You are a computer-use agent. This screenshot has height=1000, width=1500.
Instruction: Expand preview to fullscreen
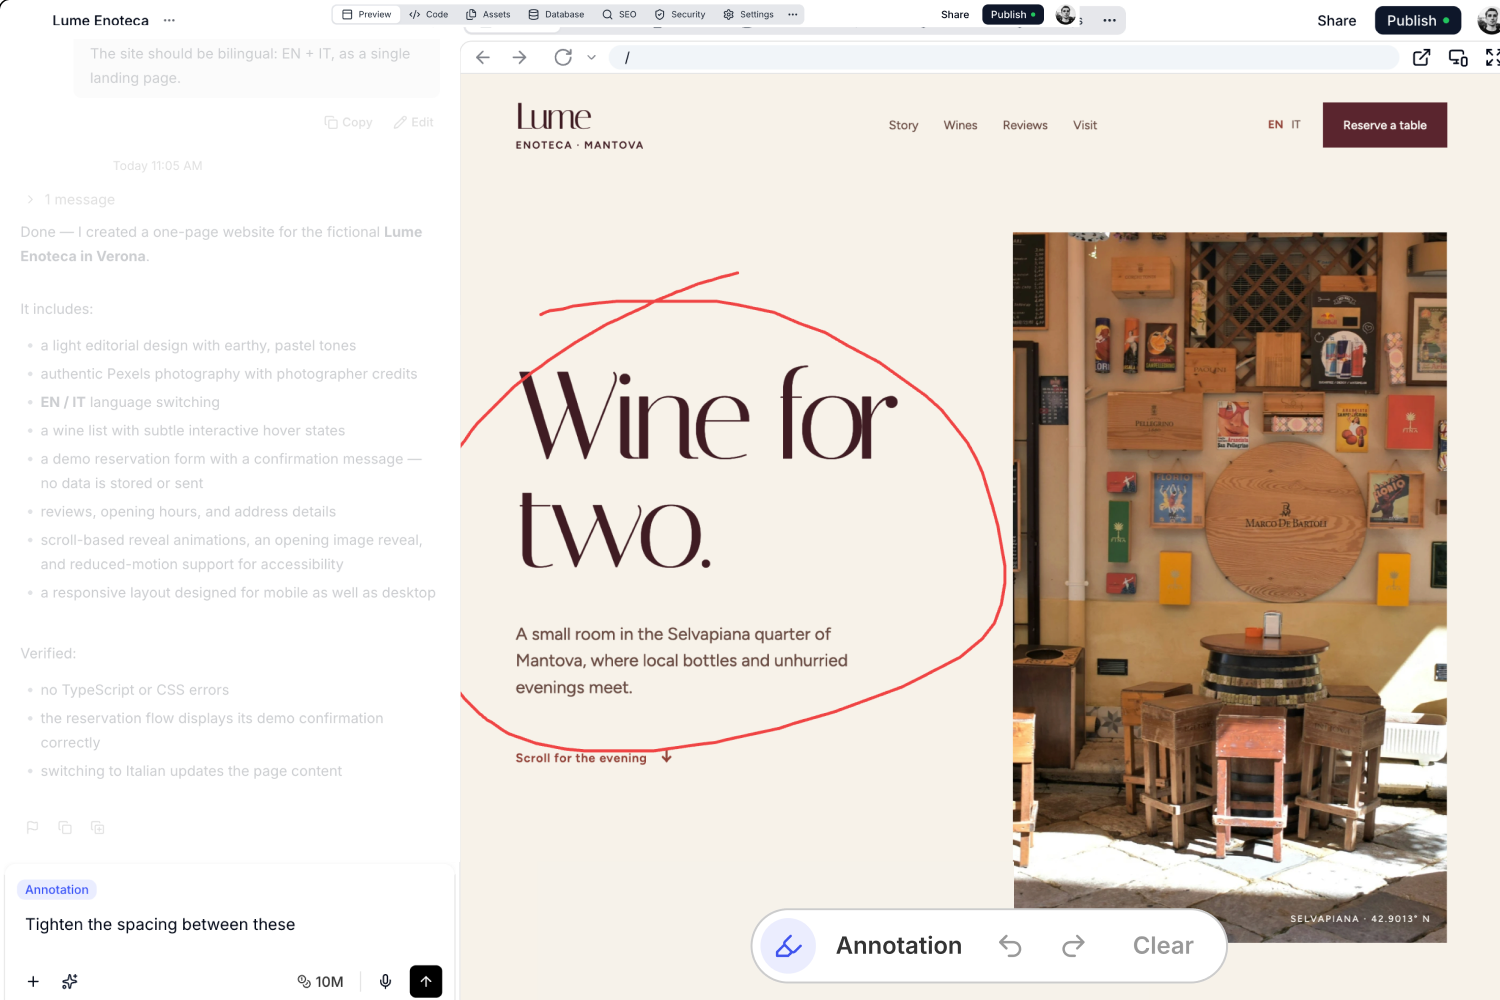(x=1492, y=58)
